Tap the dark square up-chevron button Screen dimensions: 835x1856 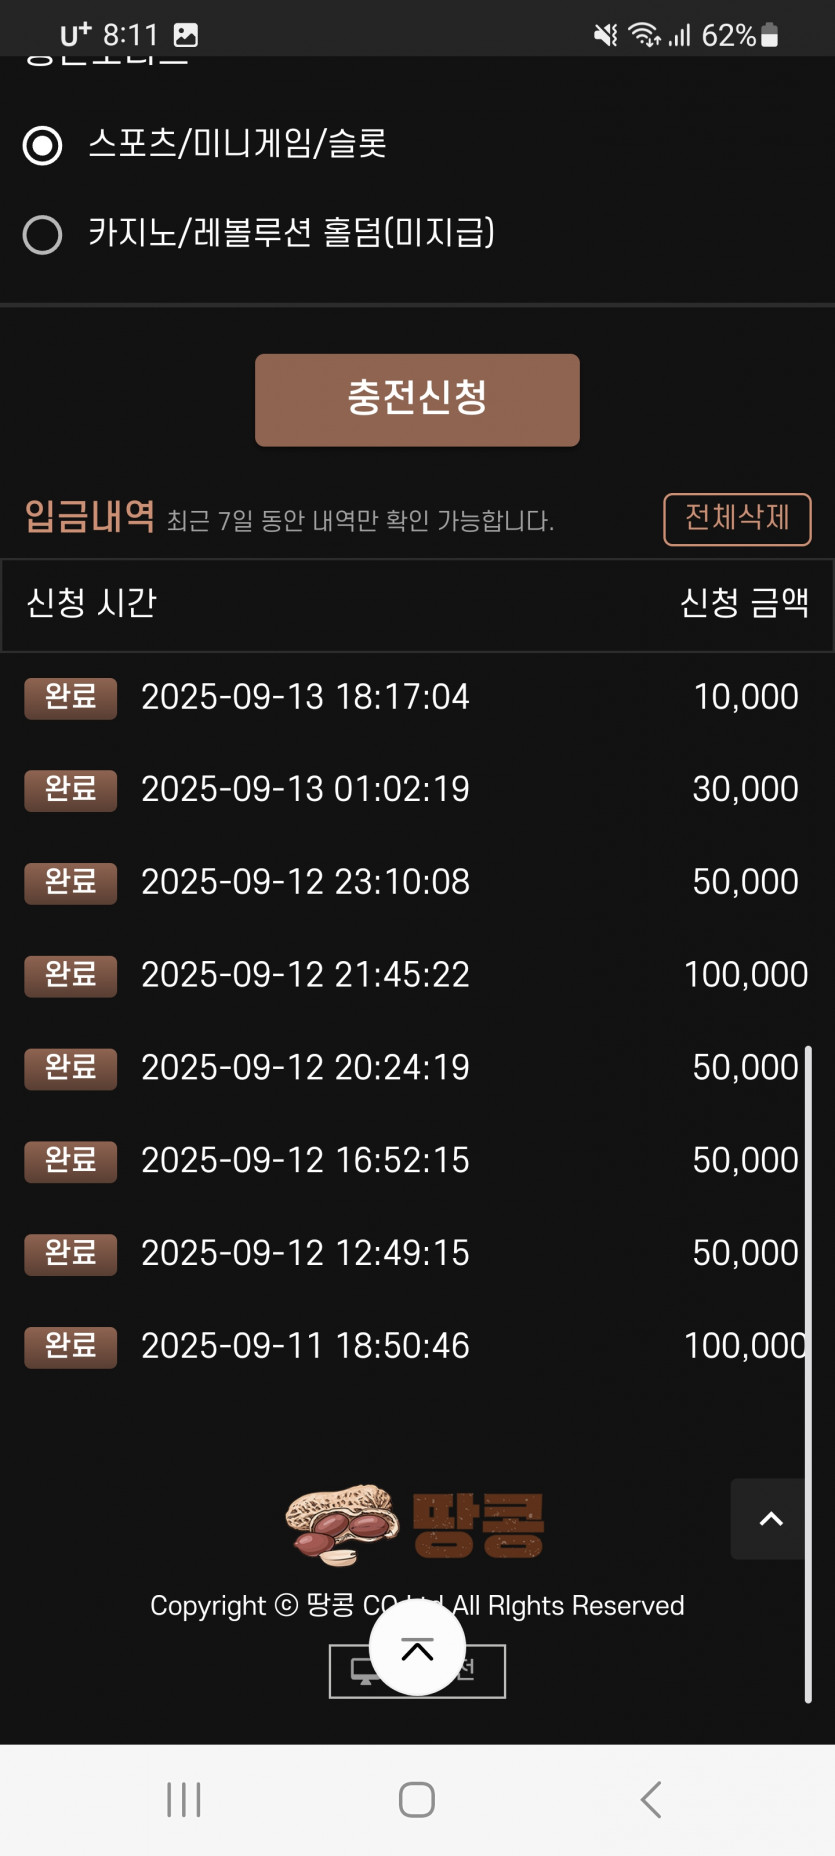[771, 1519]
